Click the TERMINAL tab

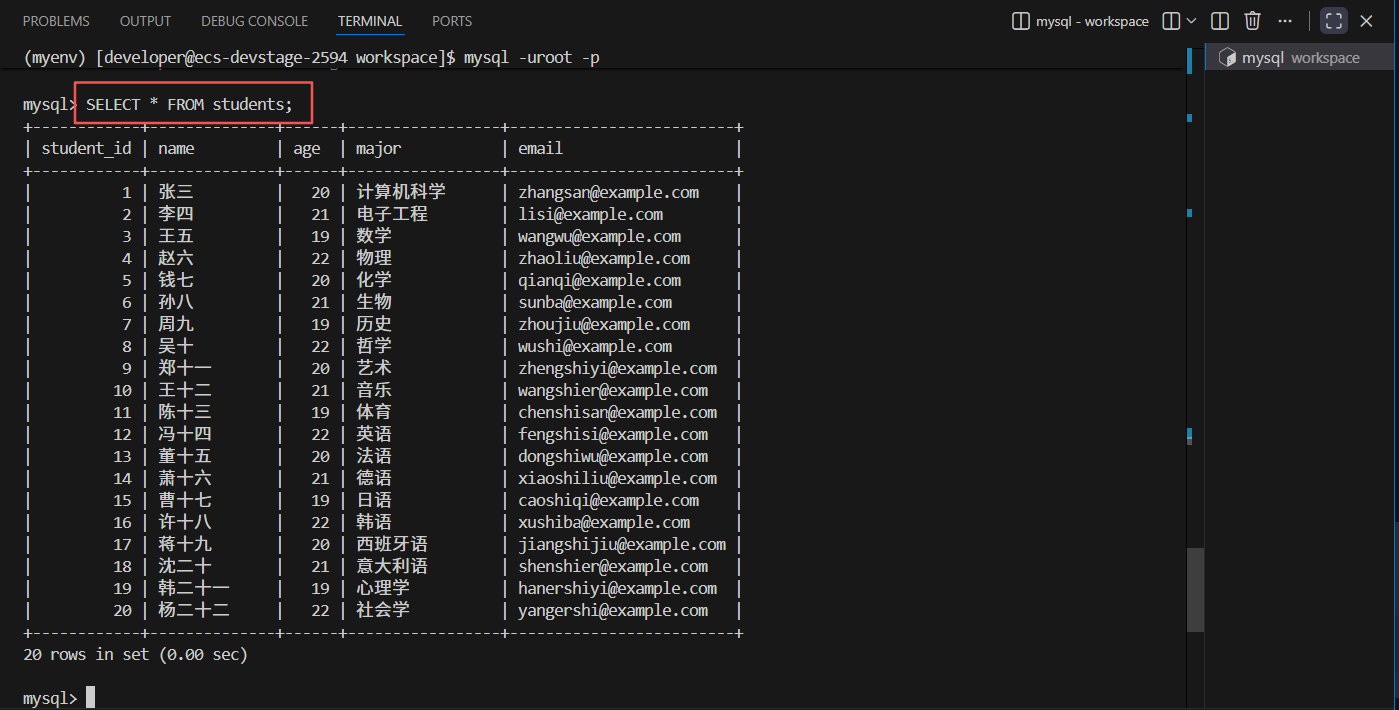coord(370,21)
